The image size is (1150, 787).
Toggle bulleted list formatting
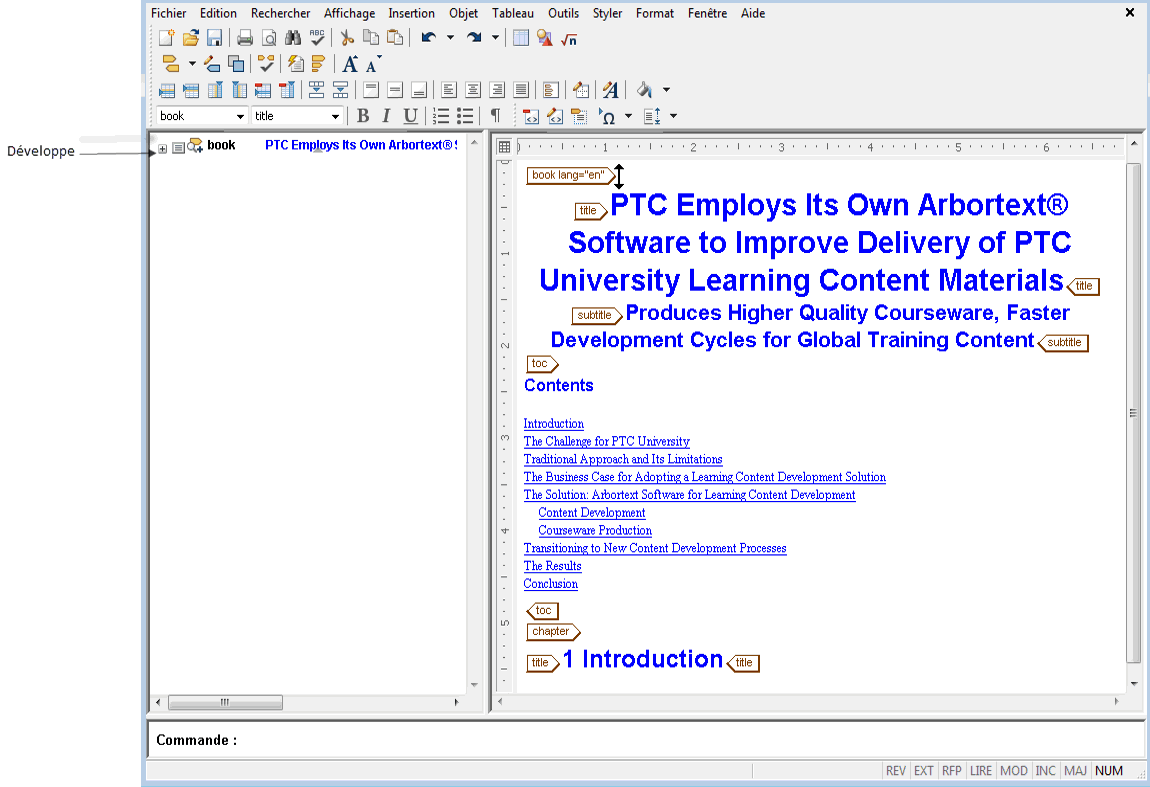point(465,116)
